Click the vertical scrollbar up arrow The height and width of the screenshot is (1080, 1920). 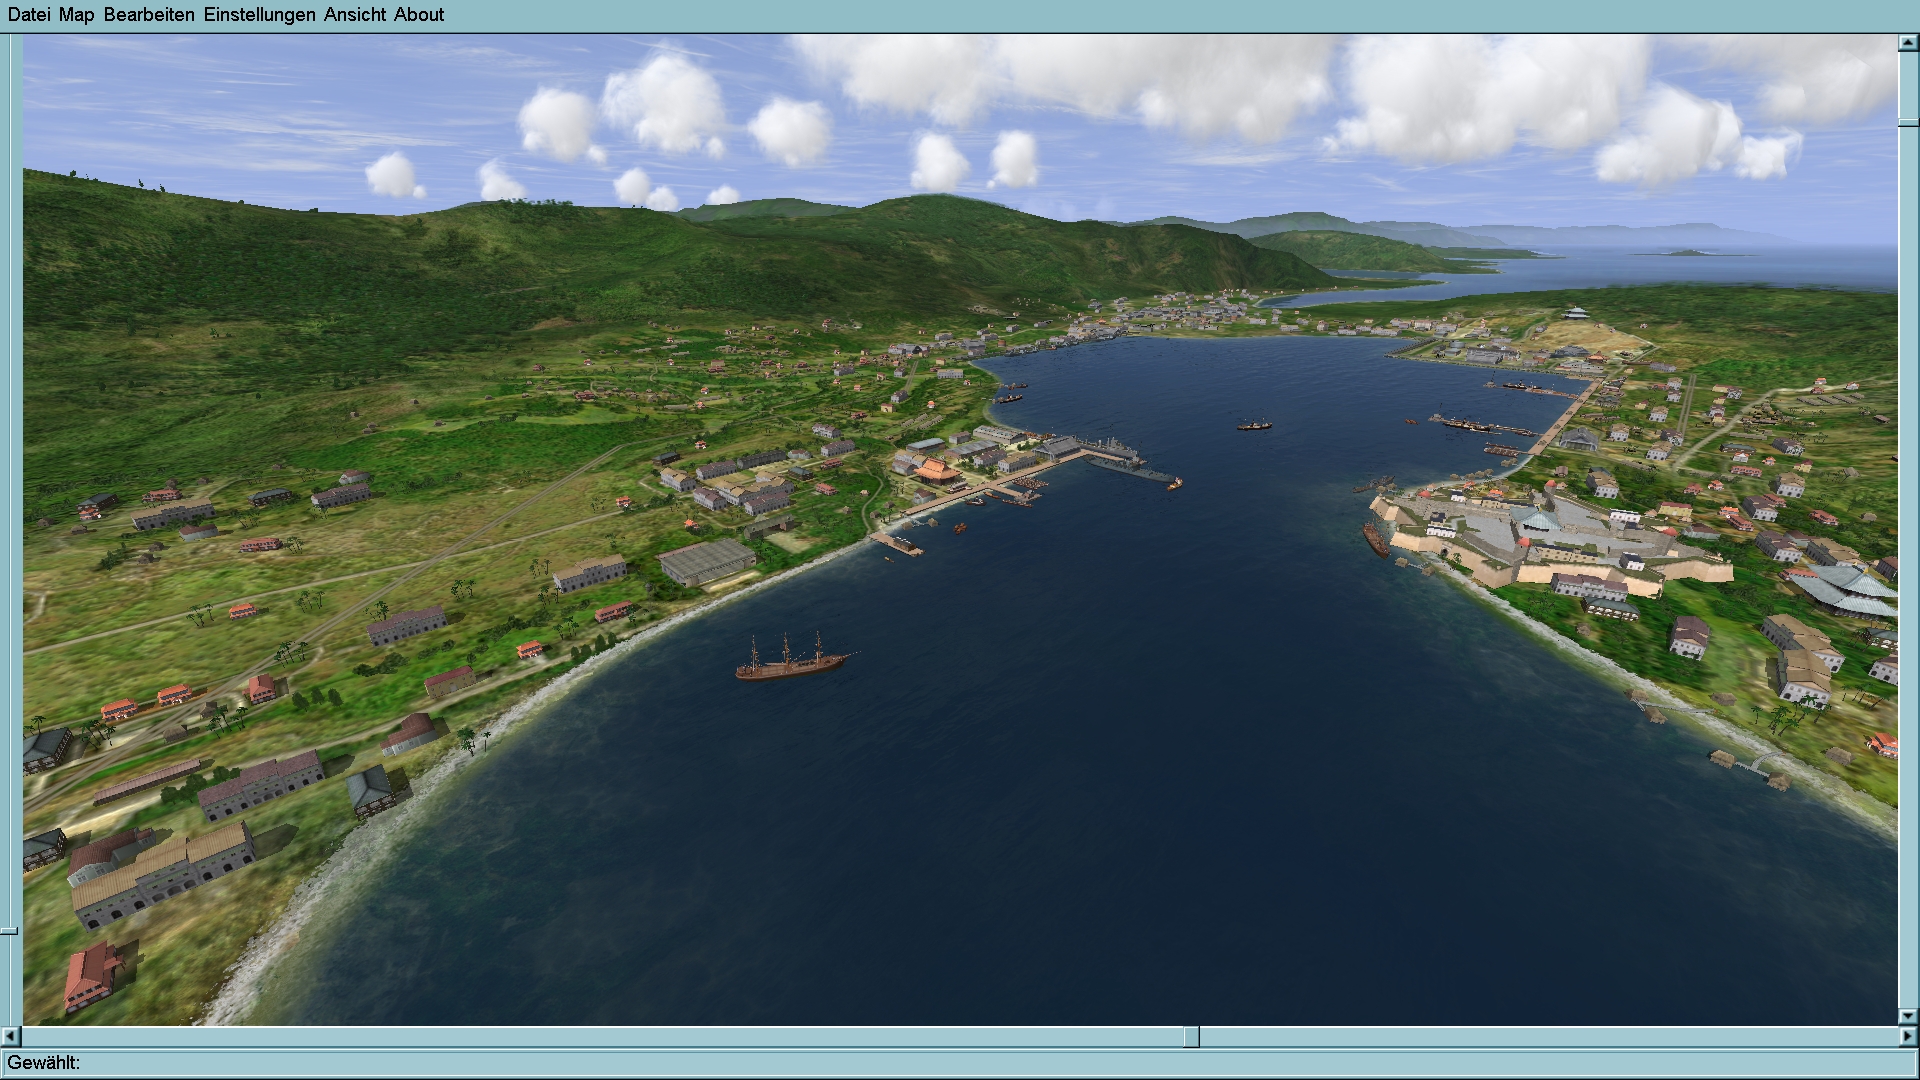point(1908,43)
